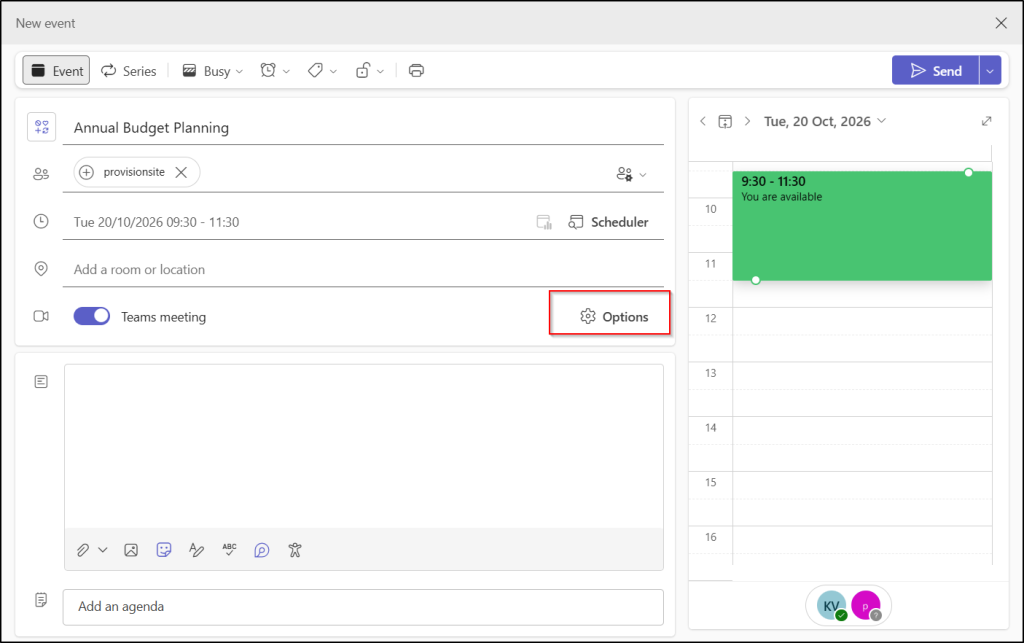Click the availability chart icon
This screenshot has height=643, width=1024.
coord(544,222)
